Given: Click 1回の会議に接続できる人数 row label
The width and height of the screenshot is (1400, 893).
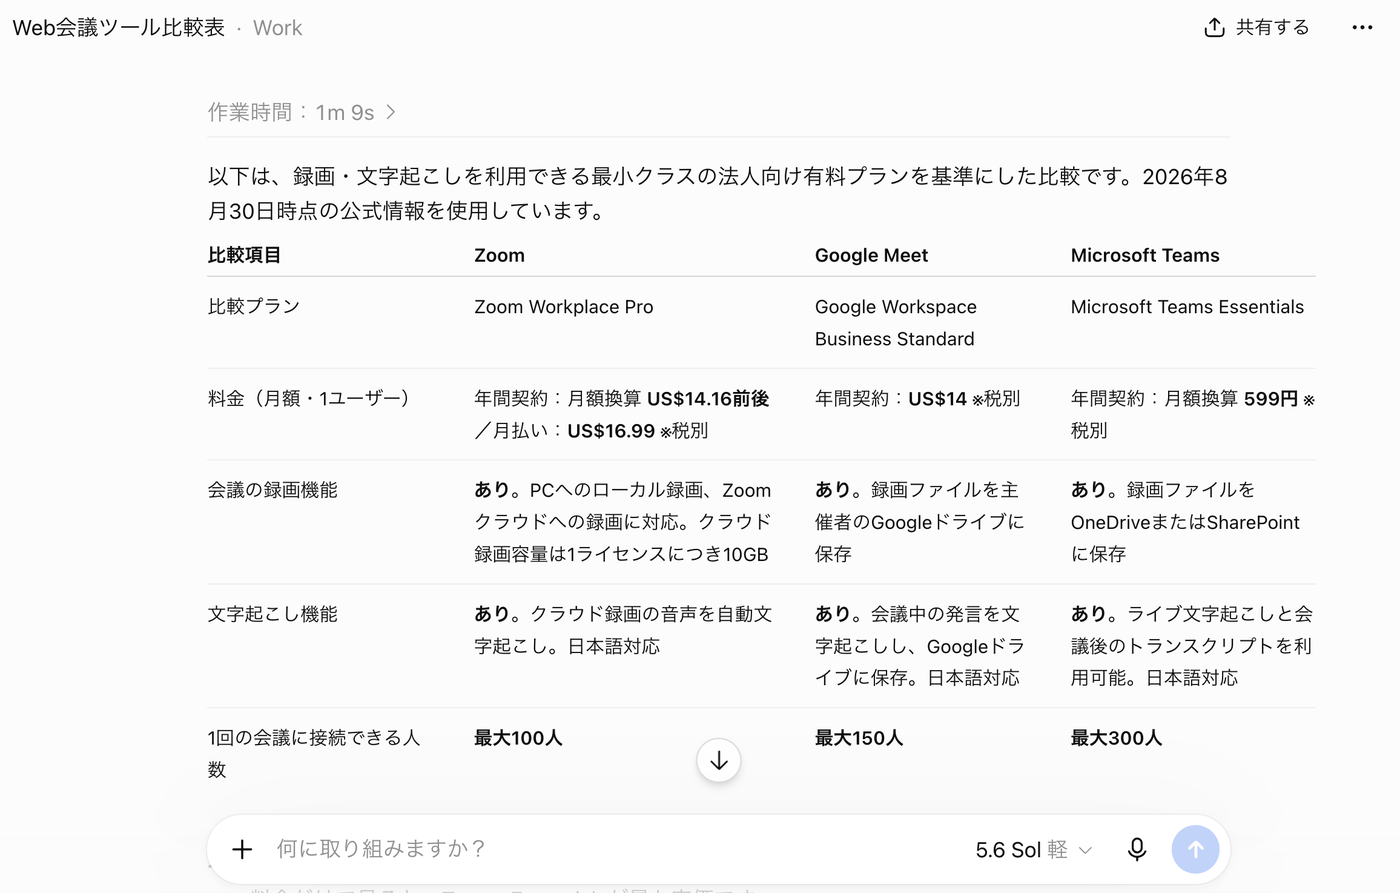Looking at the screenshot, I should [314, 754].
